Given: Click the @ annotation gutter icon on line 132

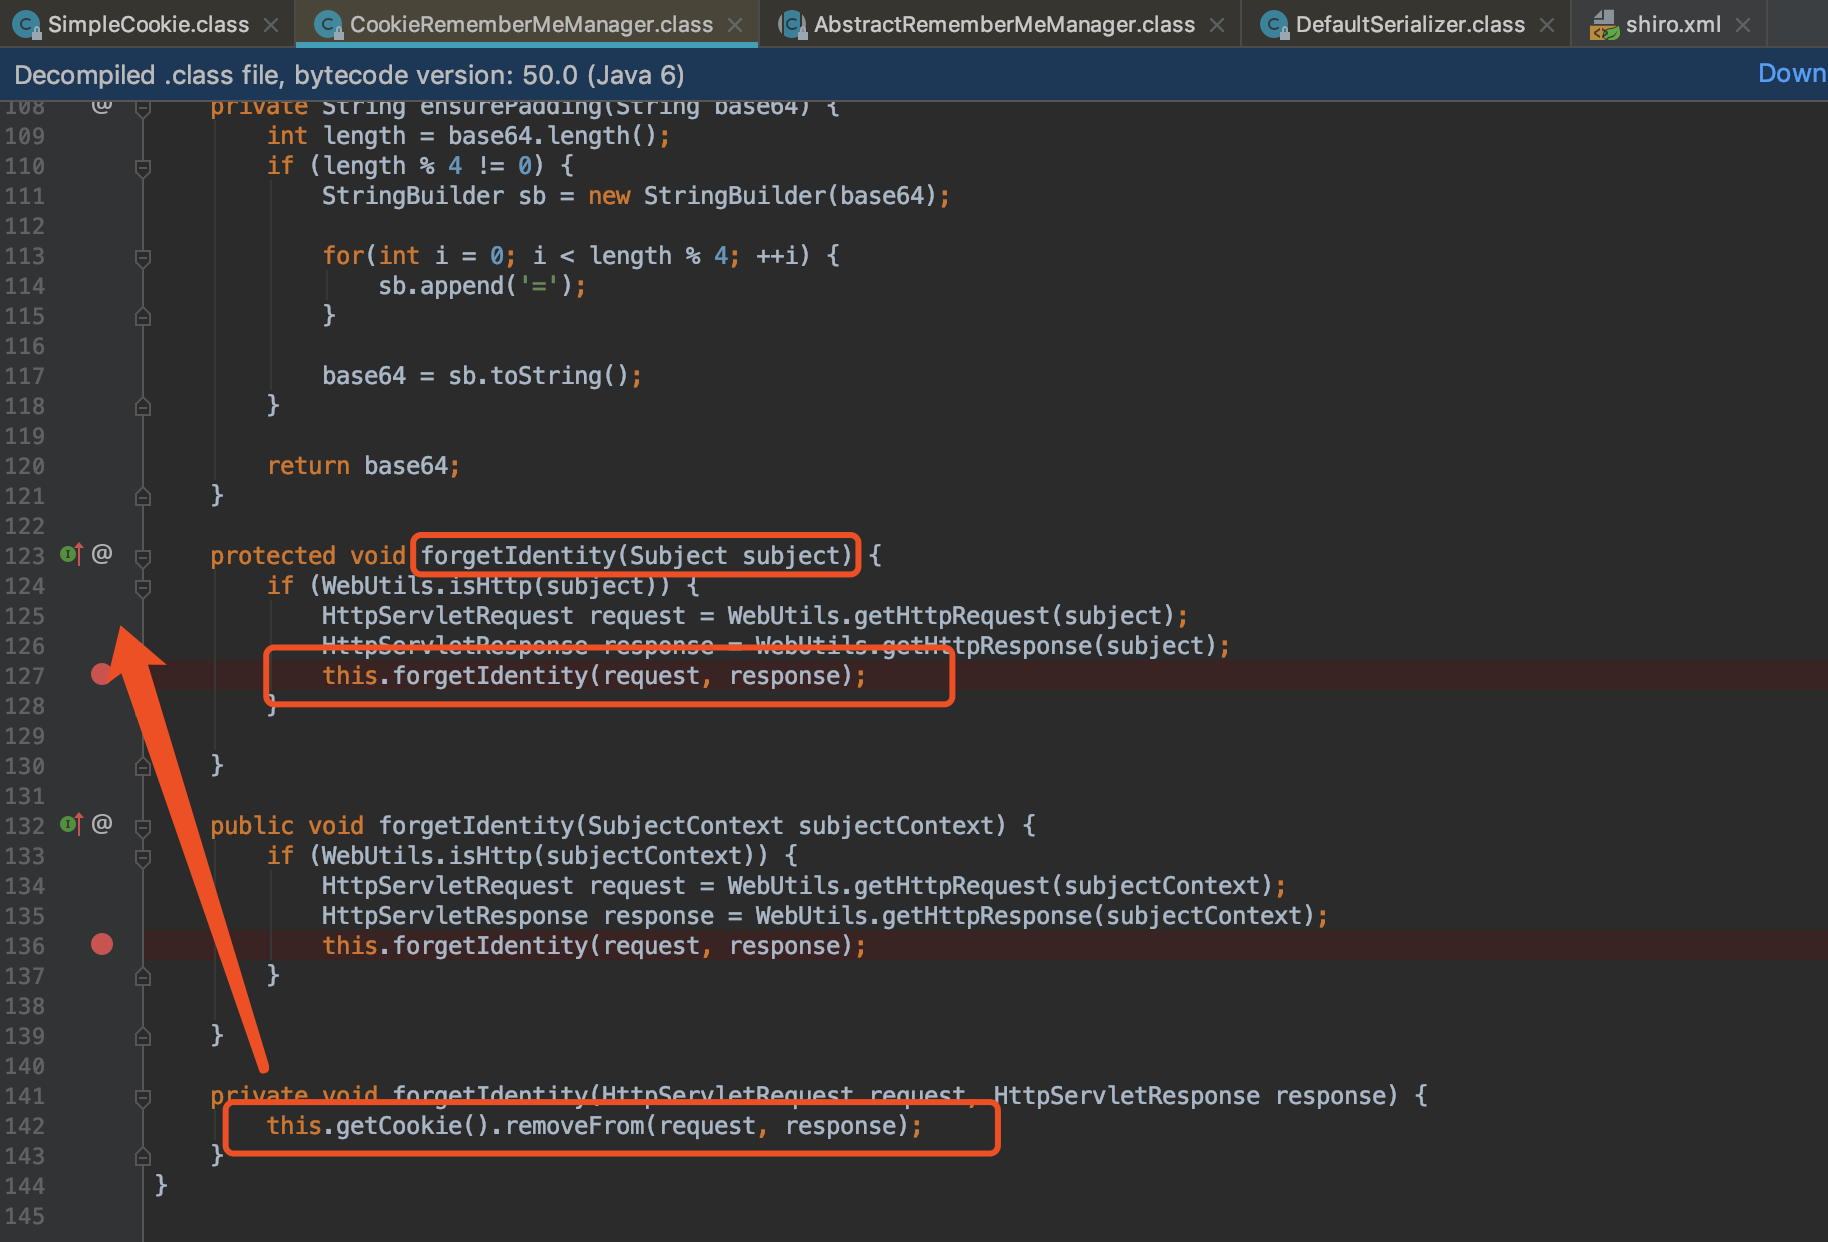Looking at the screenshot, I should [x=102, y=823].
